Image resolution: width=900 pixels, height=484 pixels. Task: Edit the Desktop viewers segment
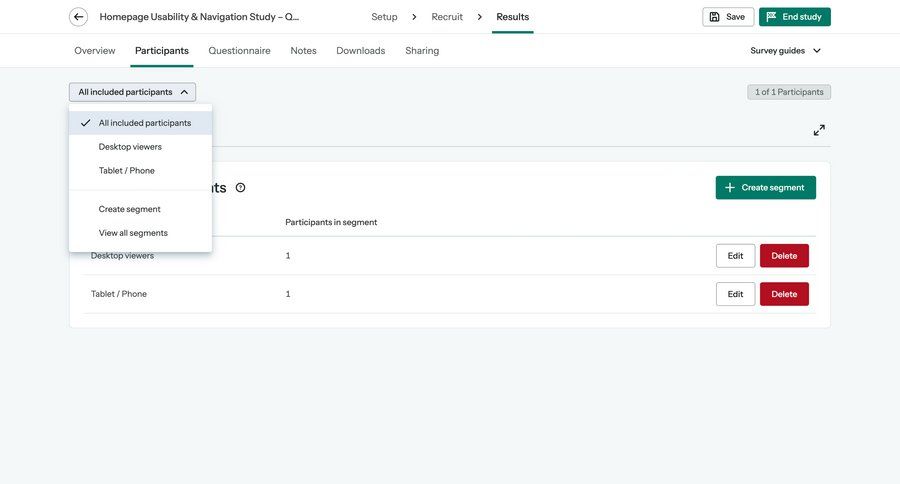pyautogui.click(x=735, y=256)
